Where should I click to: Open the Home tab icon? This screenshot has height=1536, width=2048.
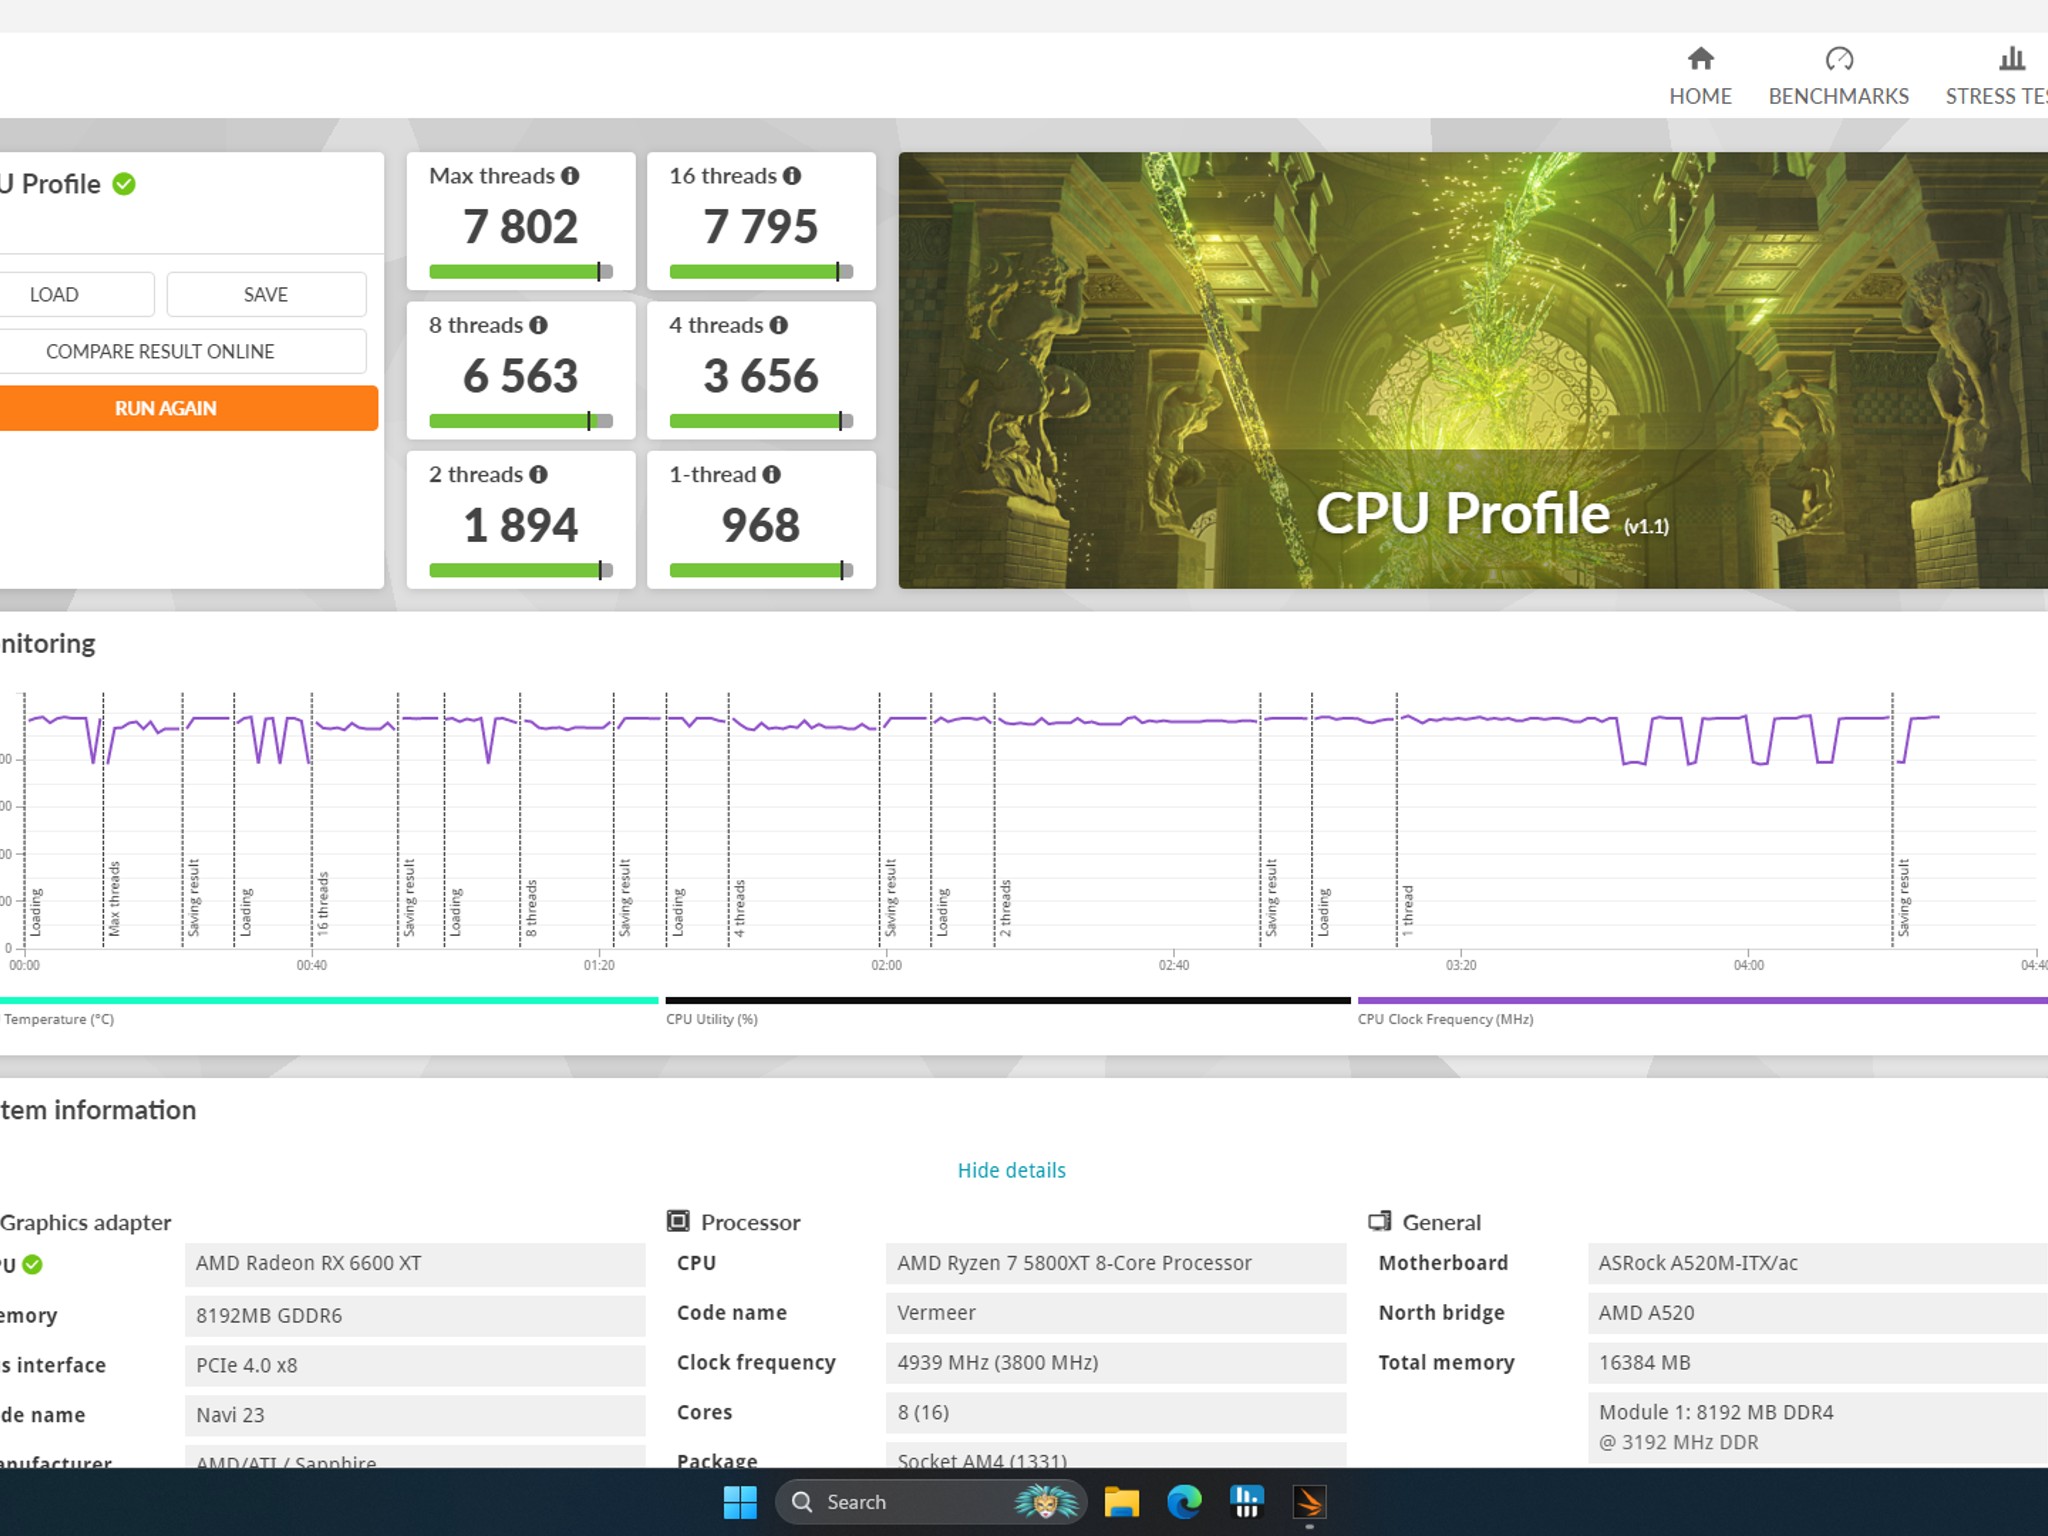coord(1700,58)
